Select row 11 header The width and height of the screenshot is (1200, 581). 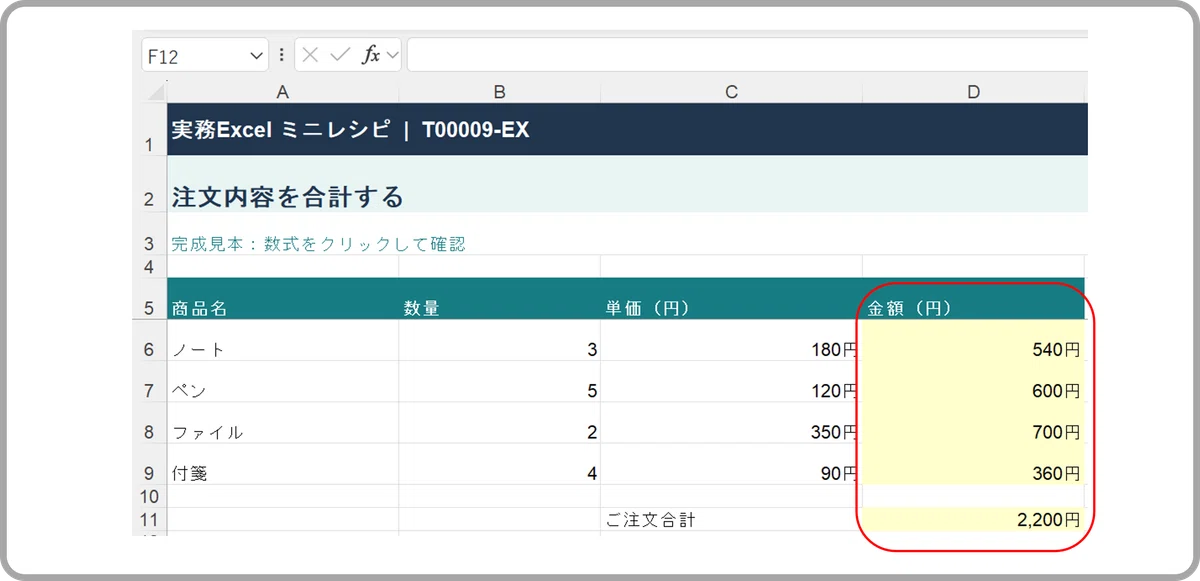coord(150,520)
